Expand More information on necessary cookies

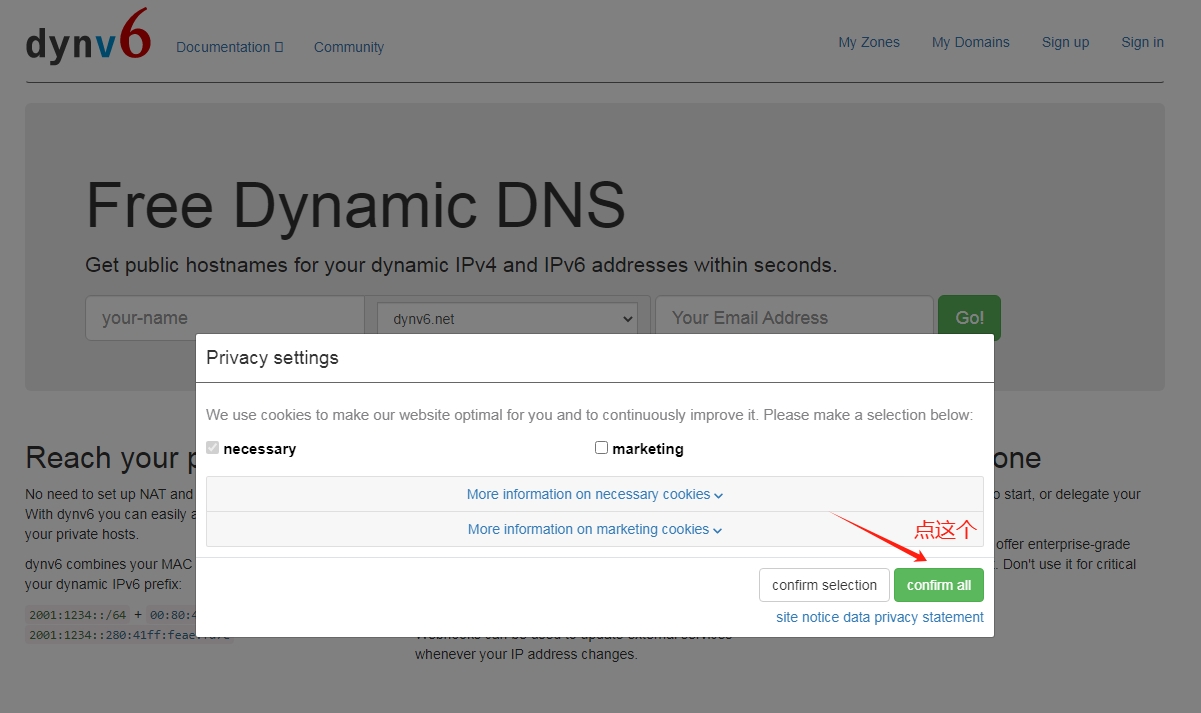[594, 494]
